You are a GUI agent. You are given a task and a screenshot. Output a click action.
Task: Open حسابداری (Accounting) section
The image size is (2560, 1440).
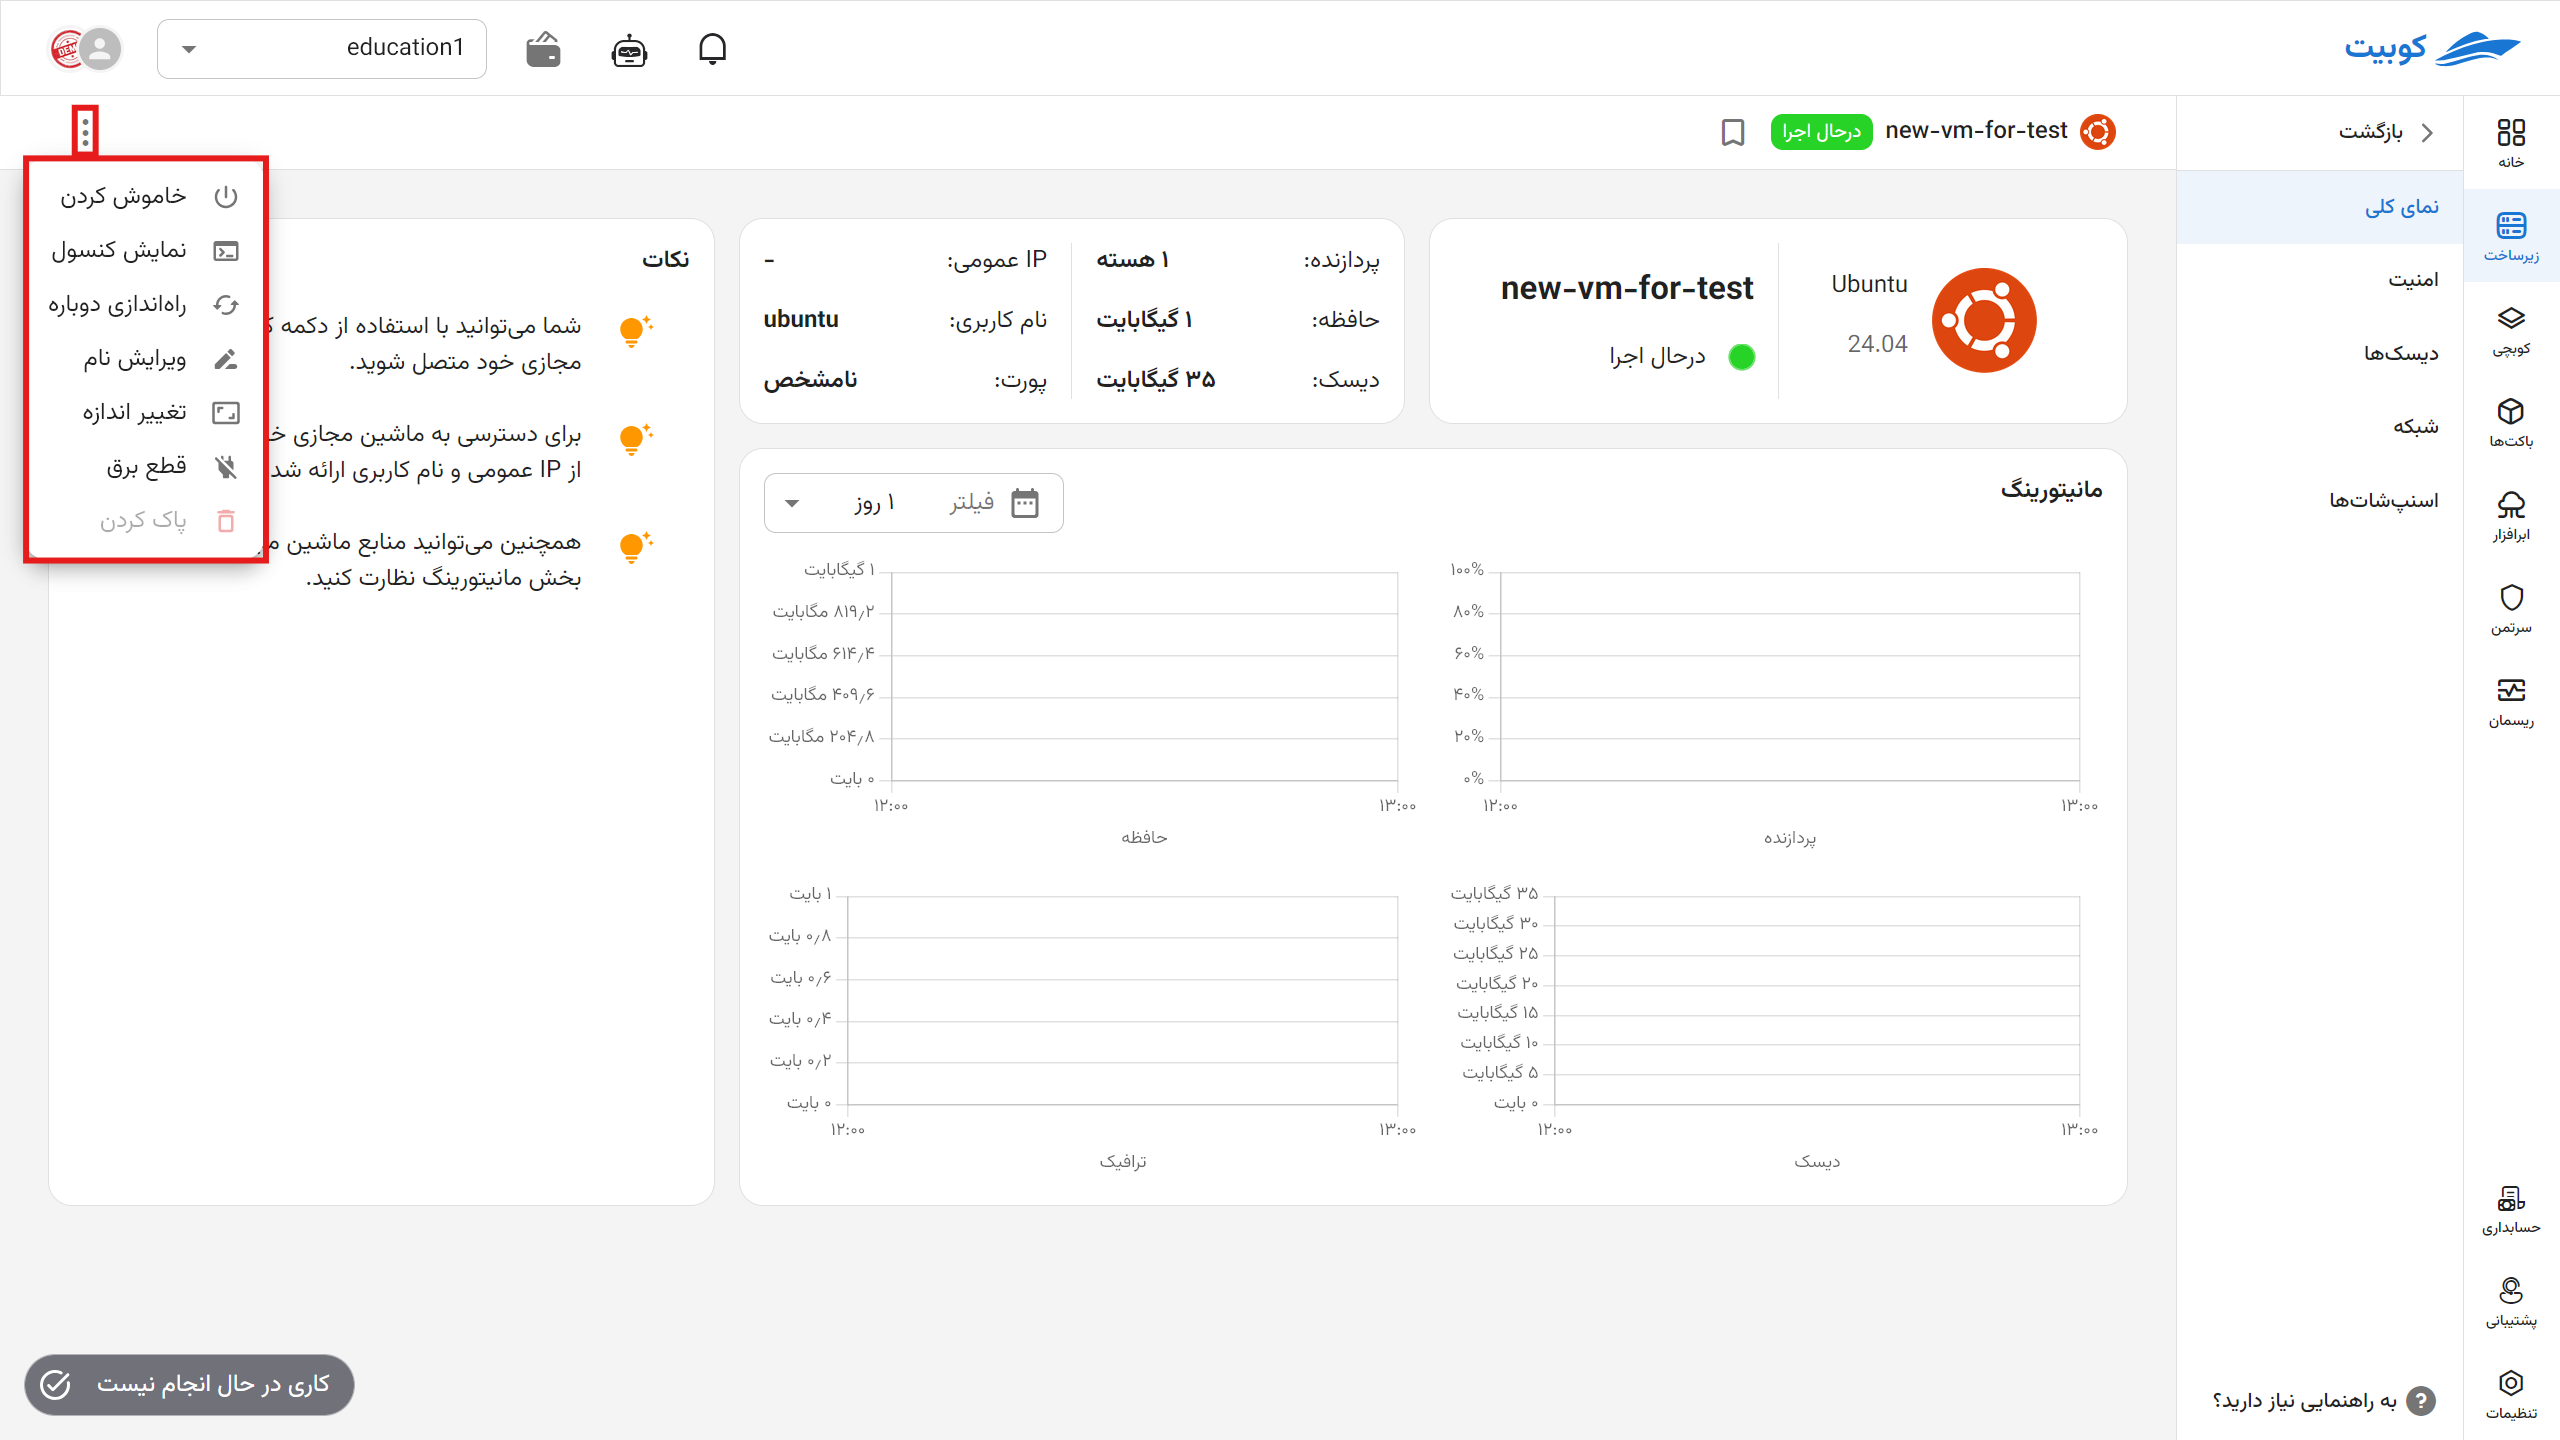(2511, 1208)
